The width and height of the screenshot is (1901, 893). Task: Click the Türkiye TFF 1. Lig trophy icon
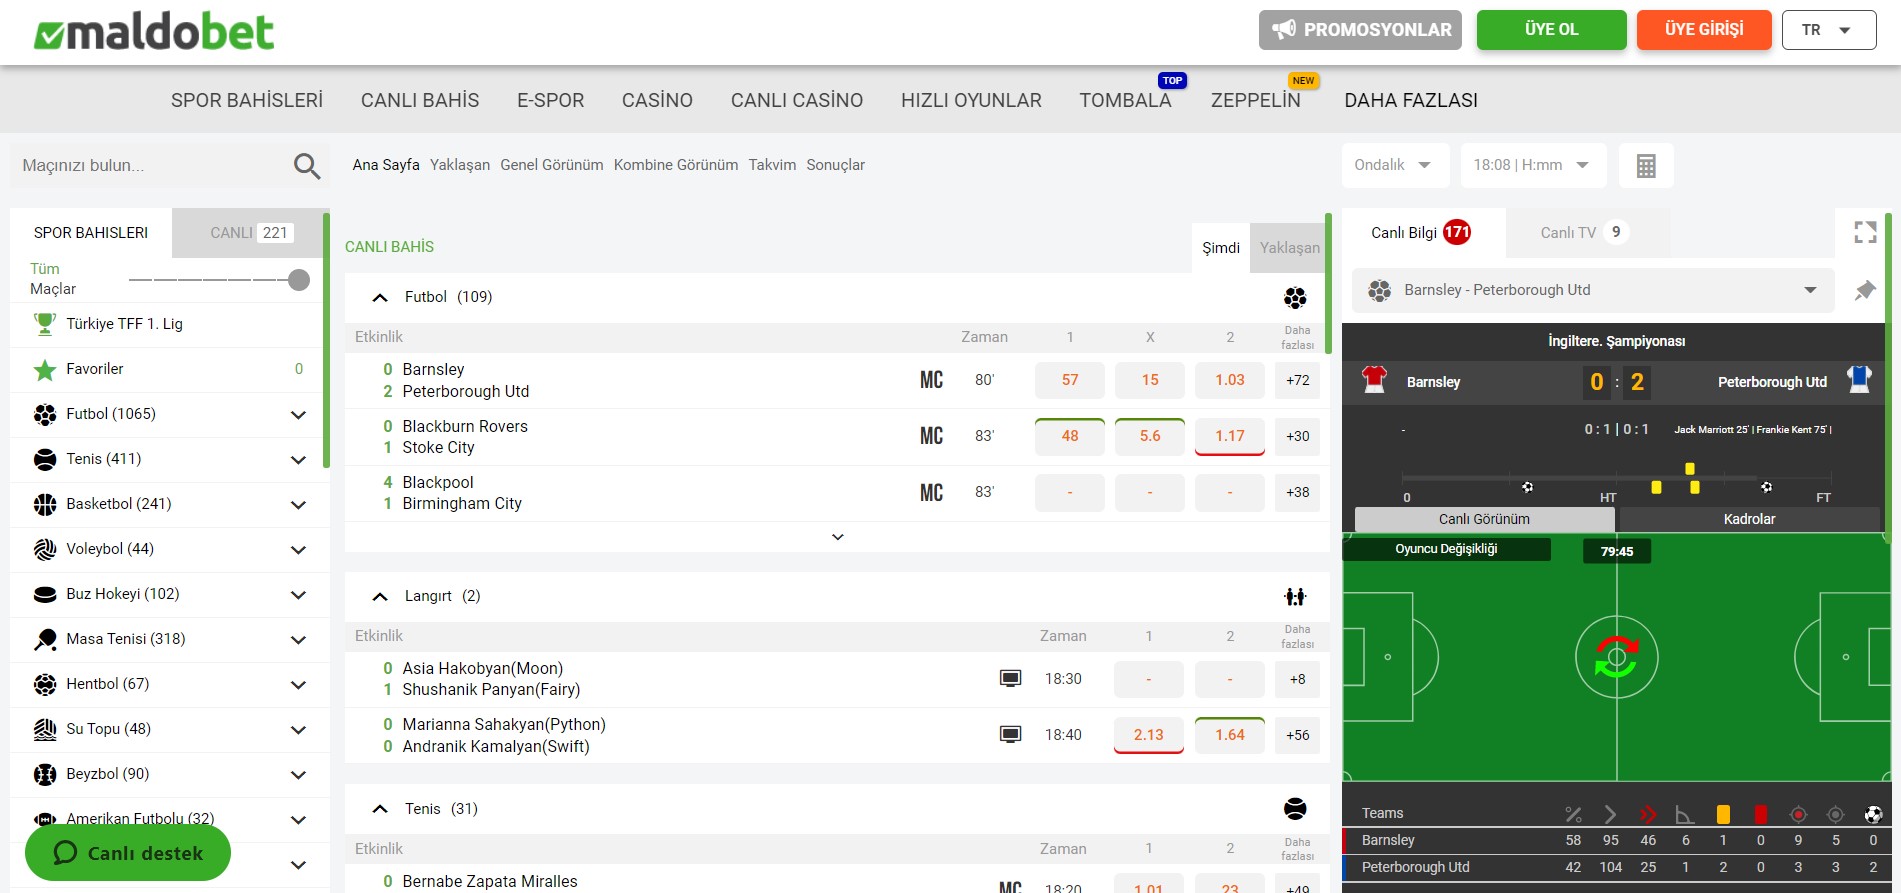[x=45, y=324]
